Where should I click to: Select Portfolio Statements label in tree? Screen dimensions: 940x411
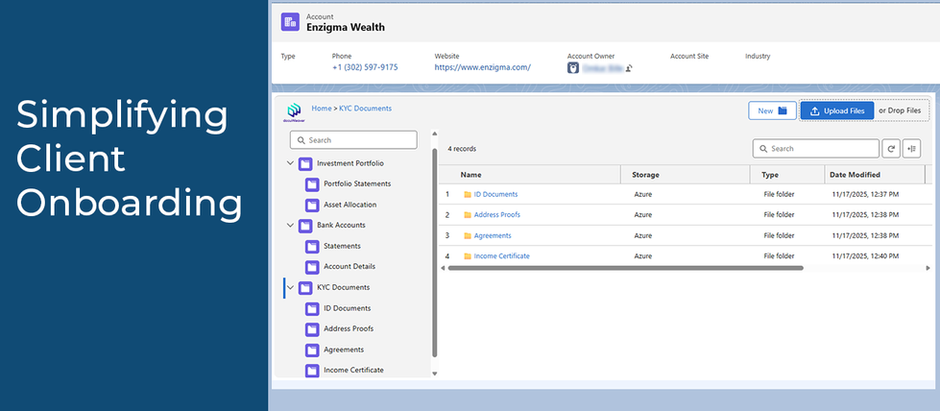point(357,184)
